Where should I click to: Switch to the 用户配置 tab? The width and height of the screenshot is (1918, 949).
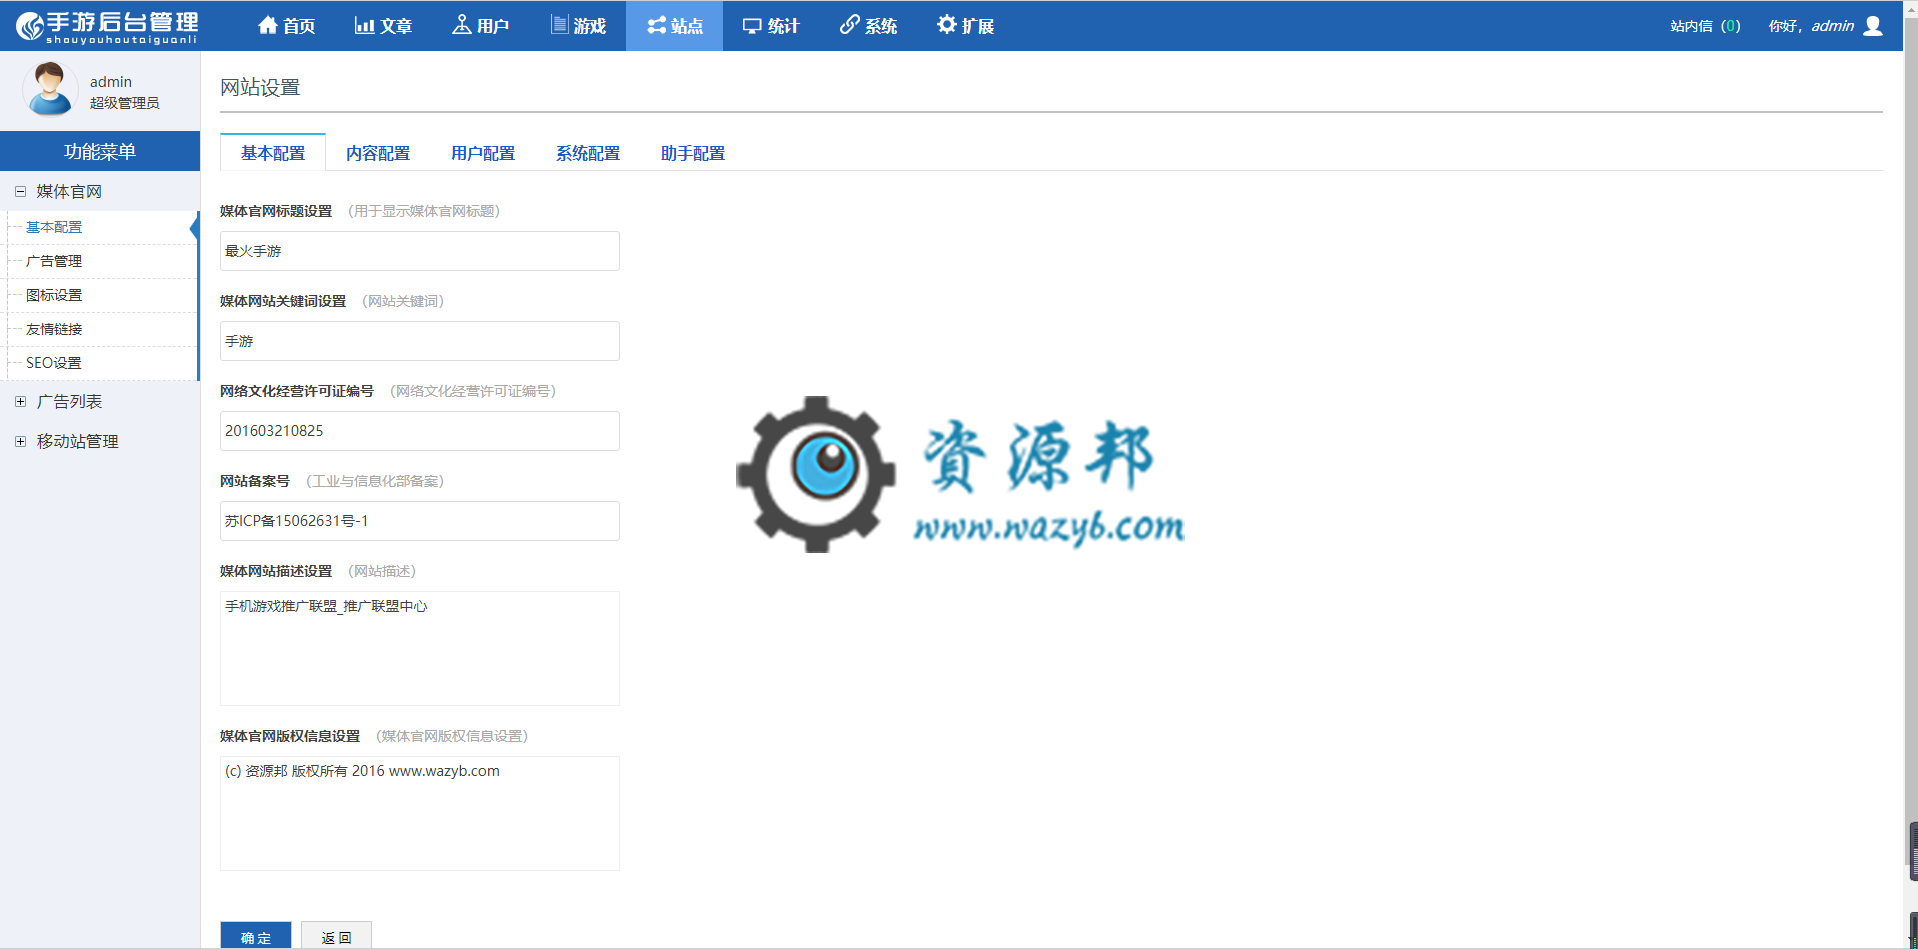[x=483, y=153]
